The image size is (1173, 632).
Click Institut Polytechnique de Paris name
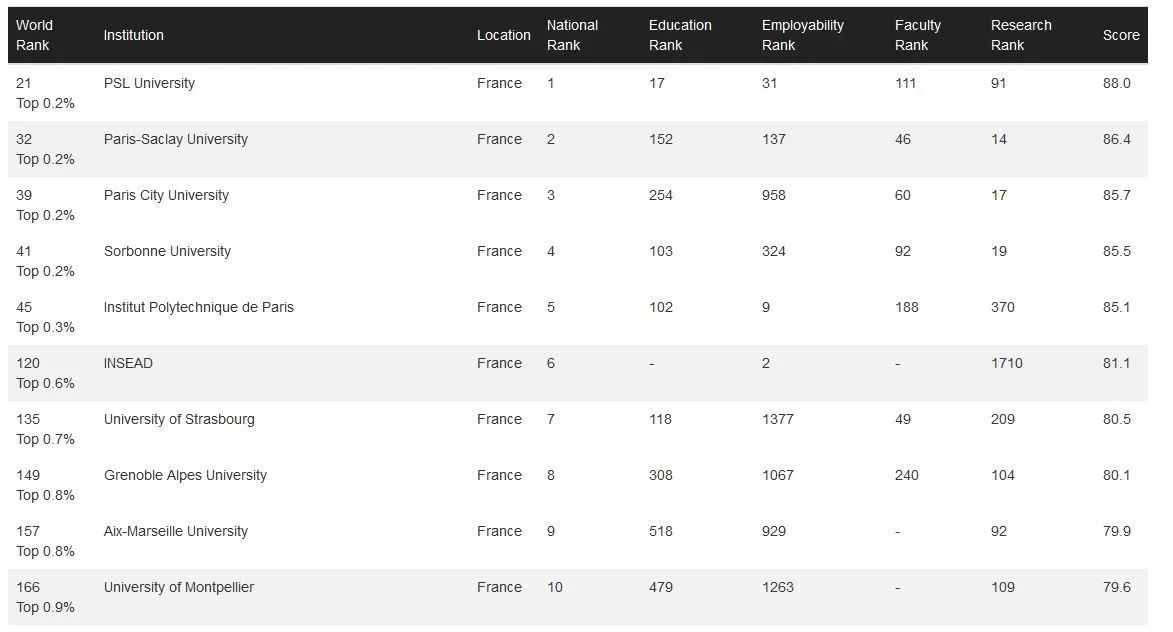[198, 307]
